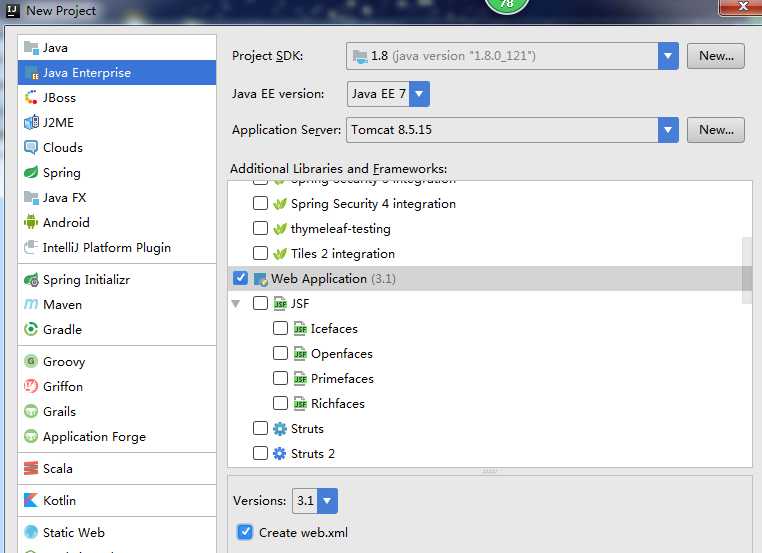Viewport: 762px width, 553px height.
Task: Select the Maven project type label
Action: tap(62, 305)
